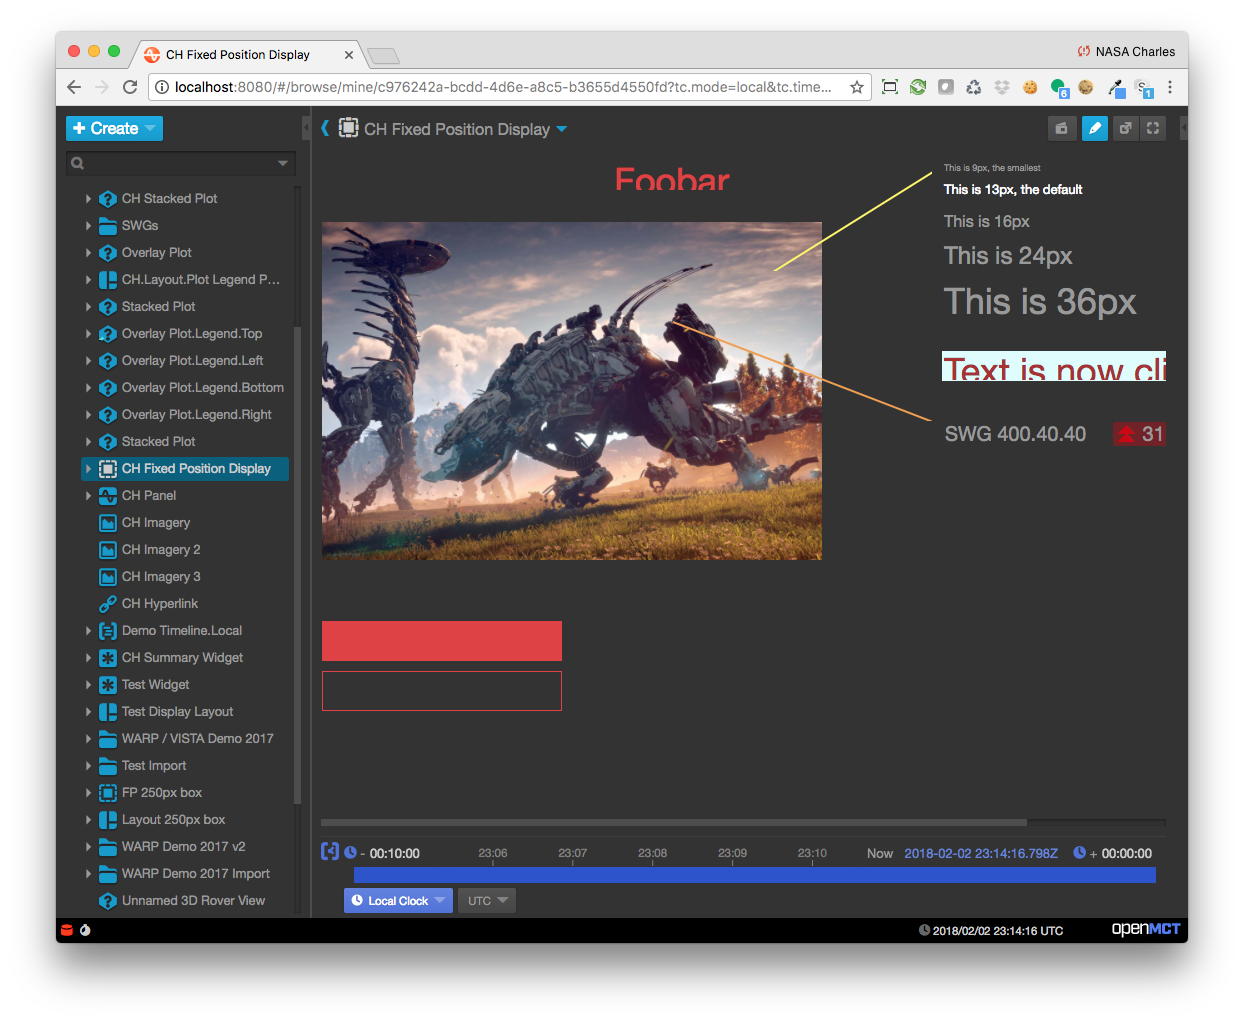Screen dimensions: 1244x1023
Task: Enter fullscreen mode using the expand icon
Action: [x=1152, y=128]
